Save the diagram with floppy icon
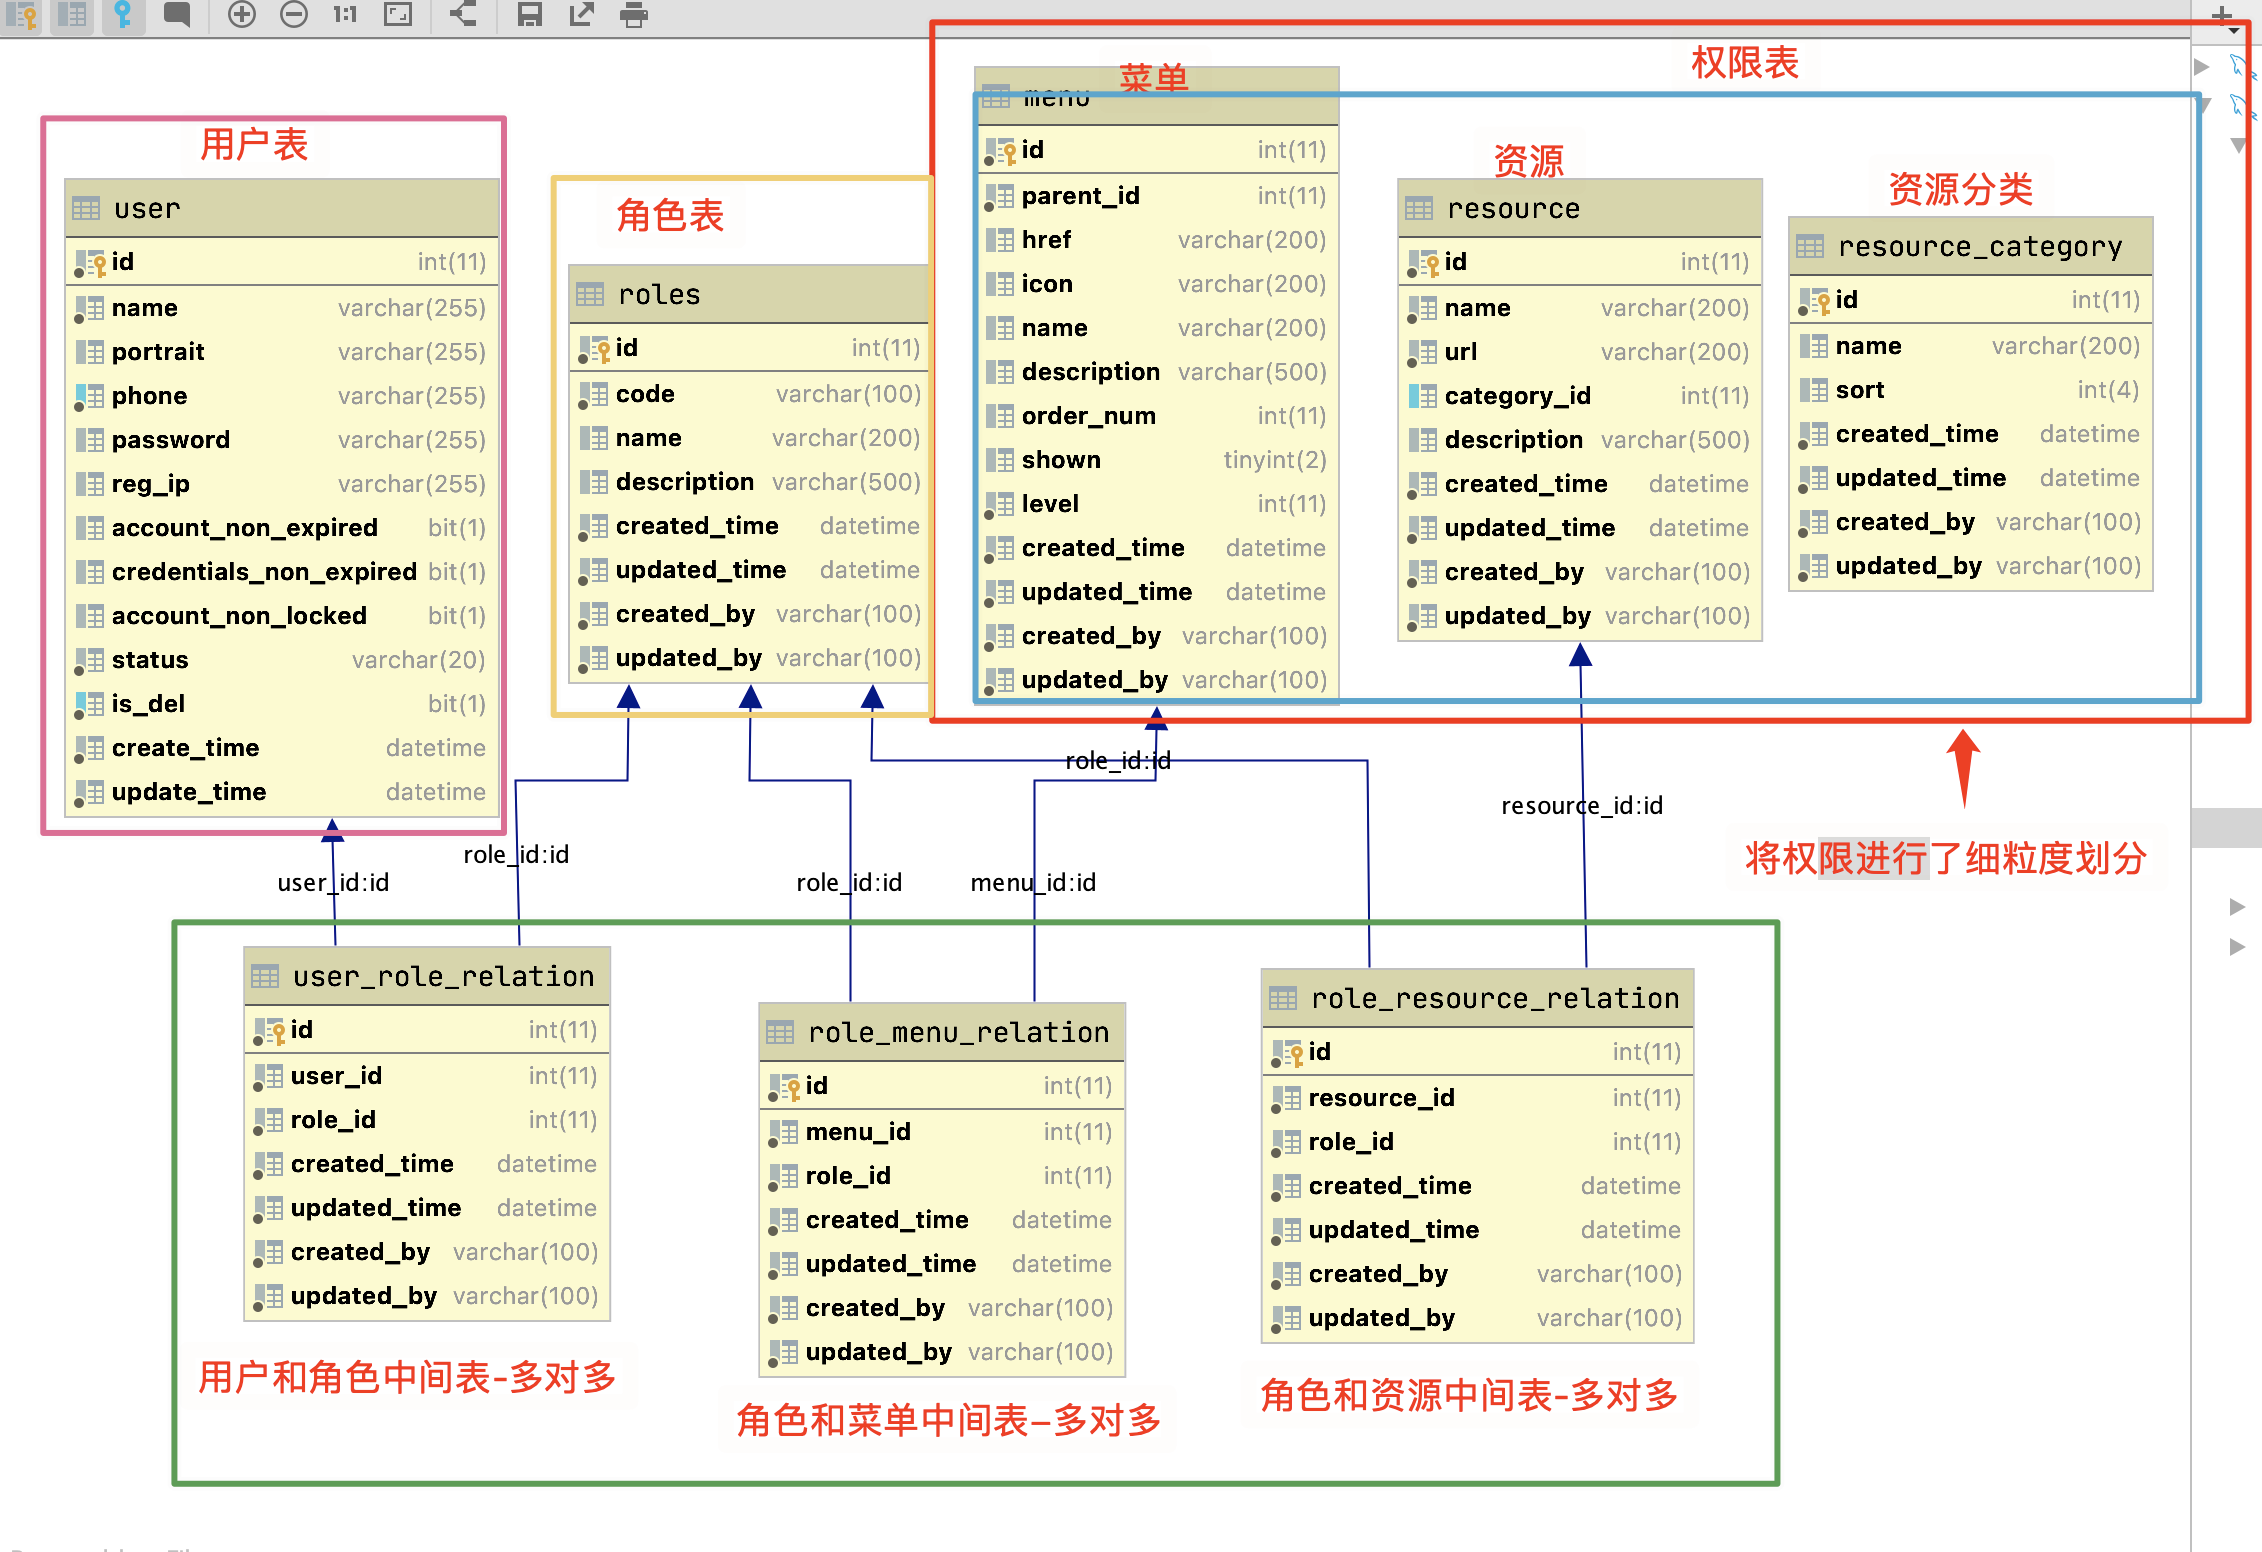Viewport: 2262px width, 1552px height. pyautogui.click(x=529, y=15)
